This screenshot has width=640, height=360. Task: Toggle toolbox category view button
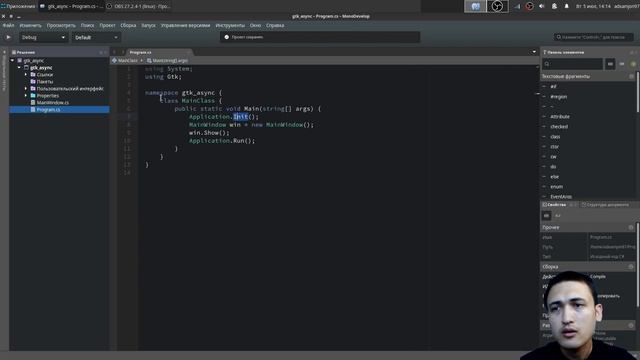tap(610, 64)
